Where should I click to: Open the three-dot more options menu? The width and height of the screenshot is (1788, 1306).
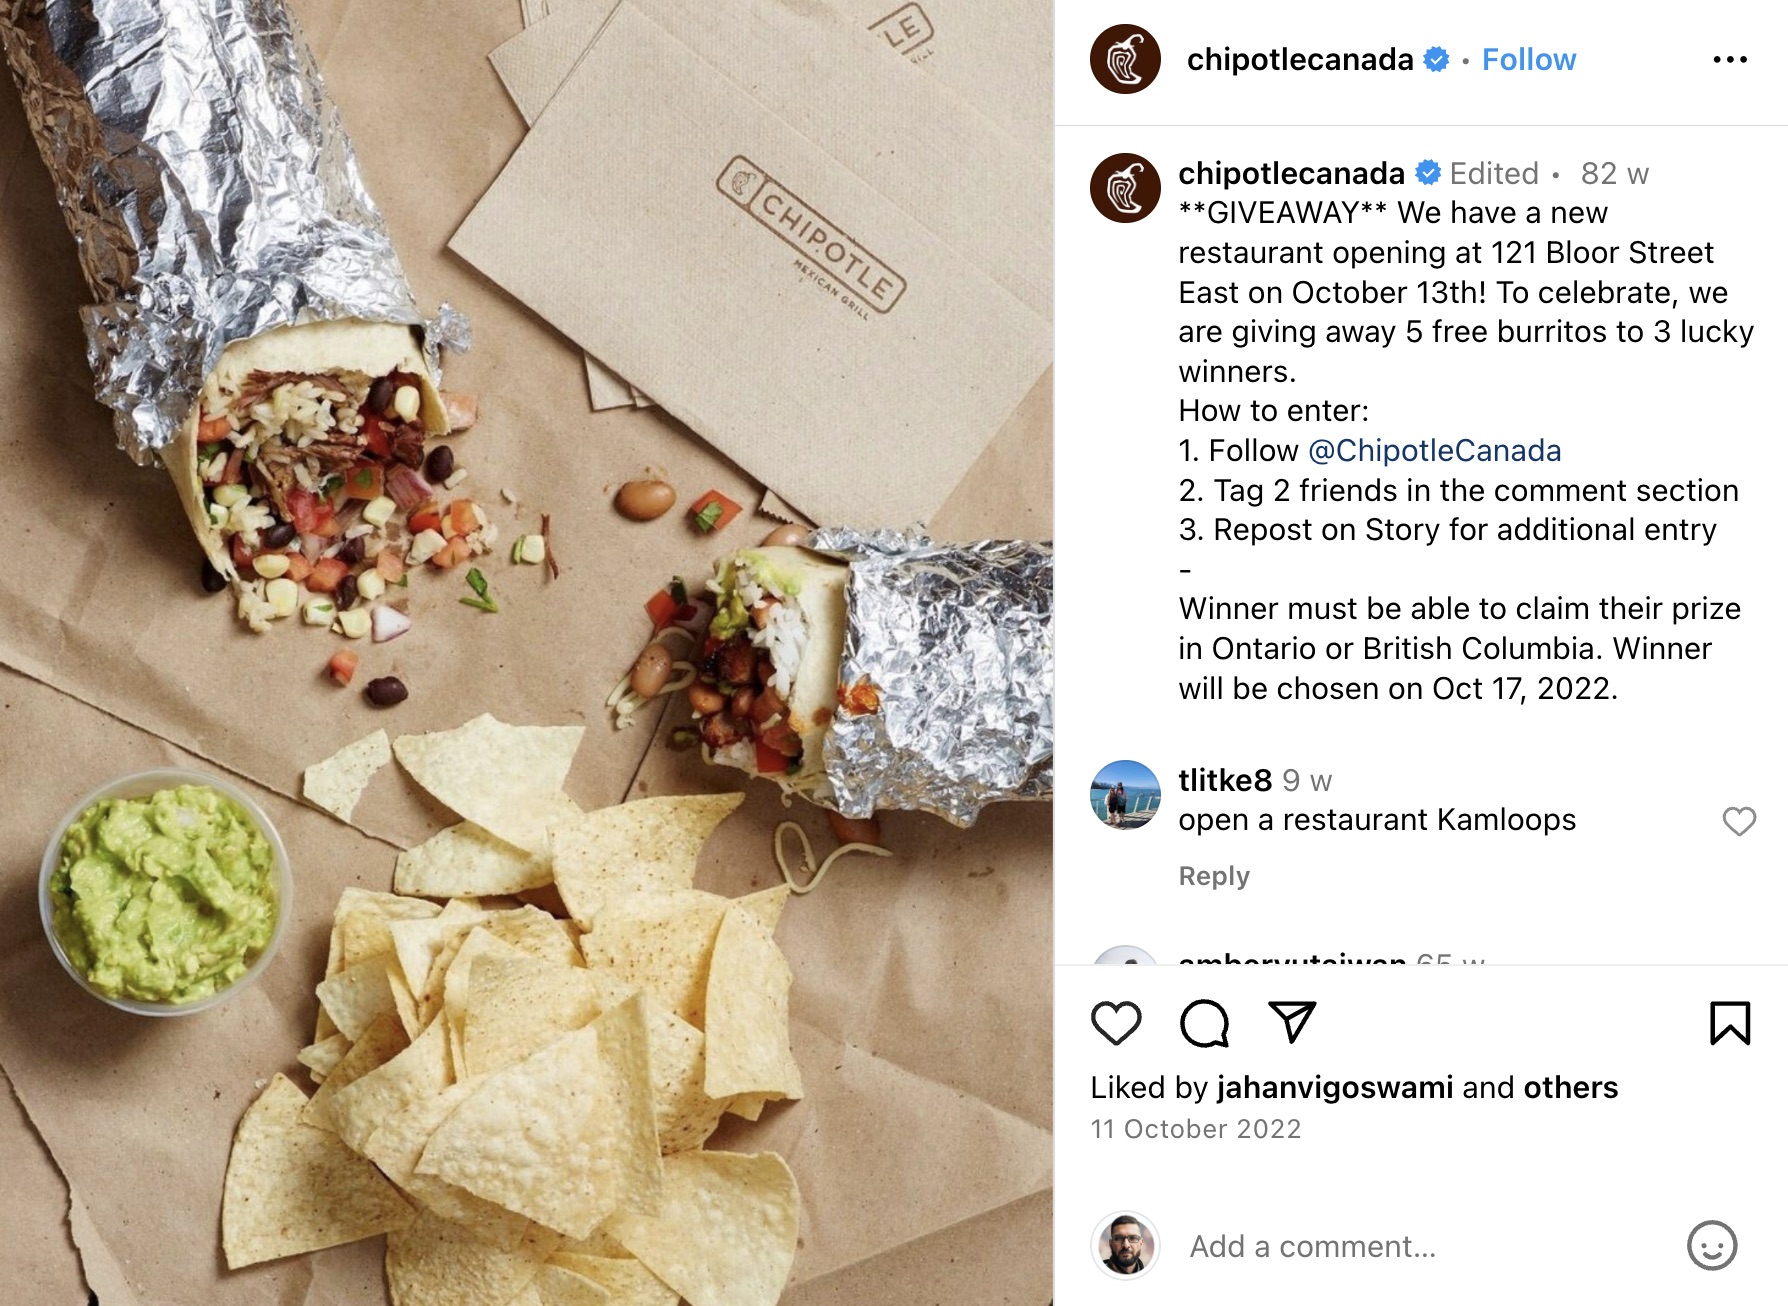click(x=1730, y=60)
